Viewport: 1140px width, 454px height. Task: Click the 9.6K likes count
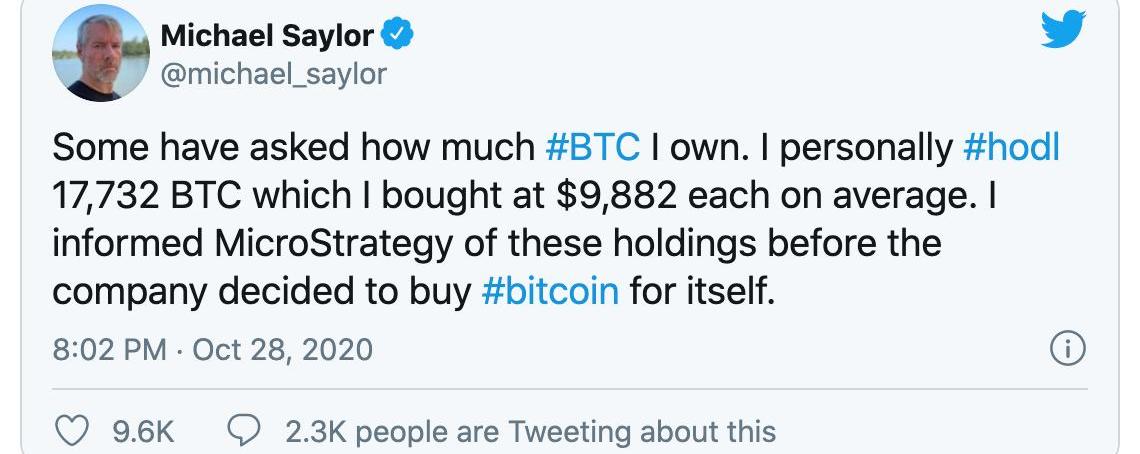pos(143,432)
